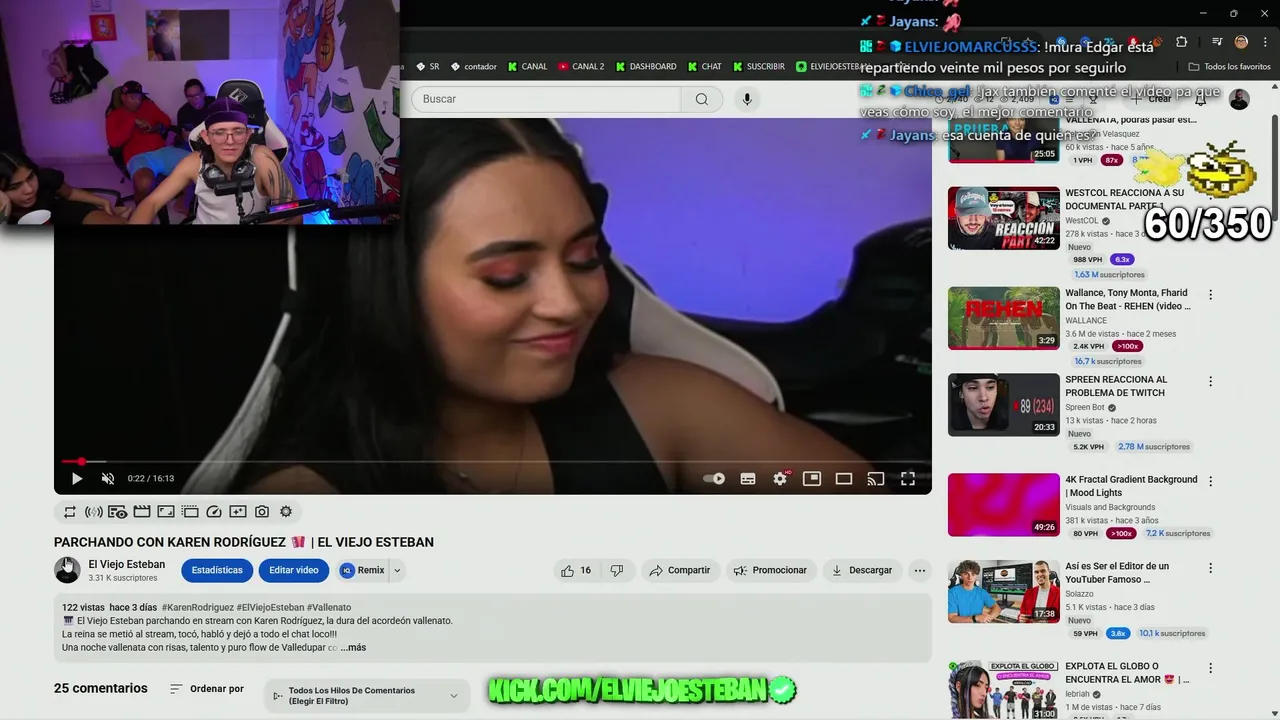The height and width of the screenshot is (720, 1280).
Task: Expand description with ...más link
Action: pos(353,648)
